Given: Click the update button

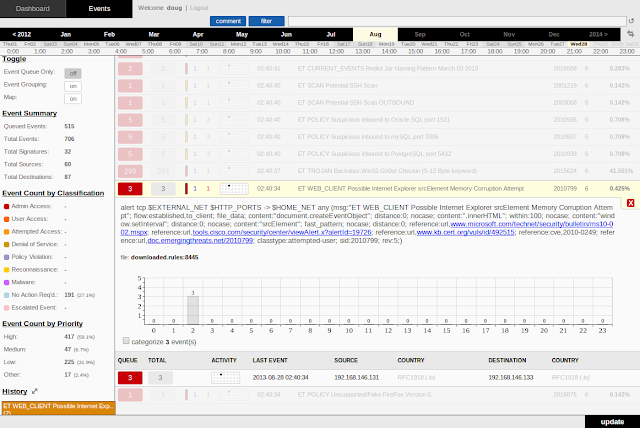Looking at the screenshot, I should click(x=612, y=422).
